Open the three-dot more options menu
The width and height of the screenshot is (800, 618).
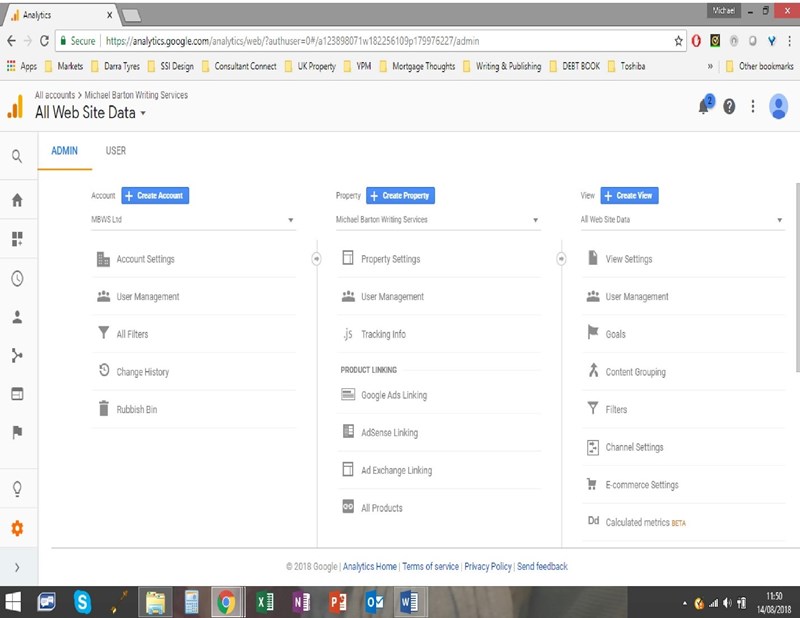click(753, 106)
